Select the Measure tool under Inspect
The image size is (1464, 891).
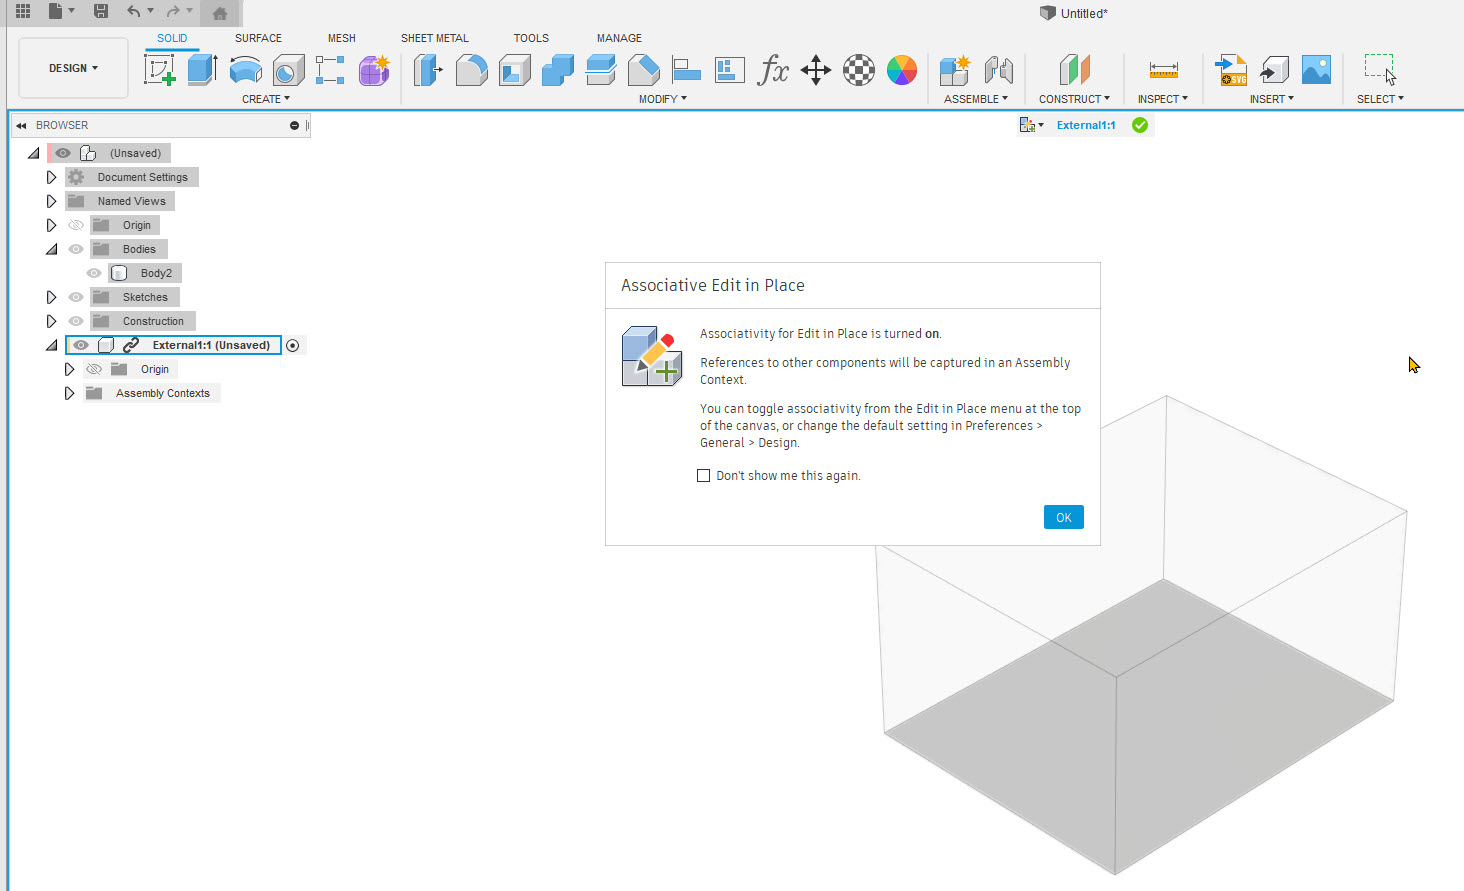[1162, 70]
